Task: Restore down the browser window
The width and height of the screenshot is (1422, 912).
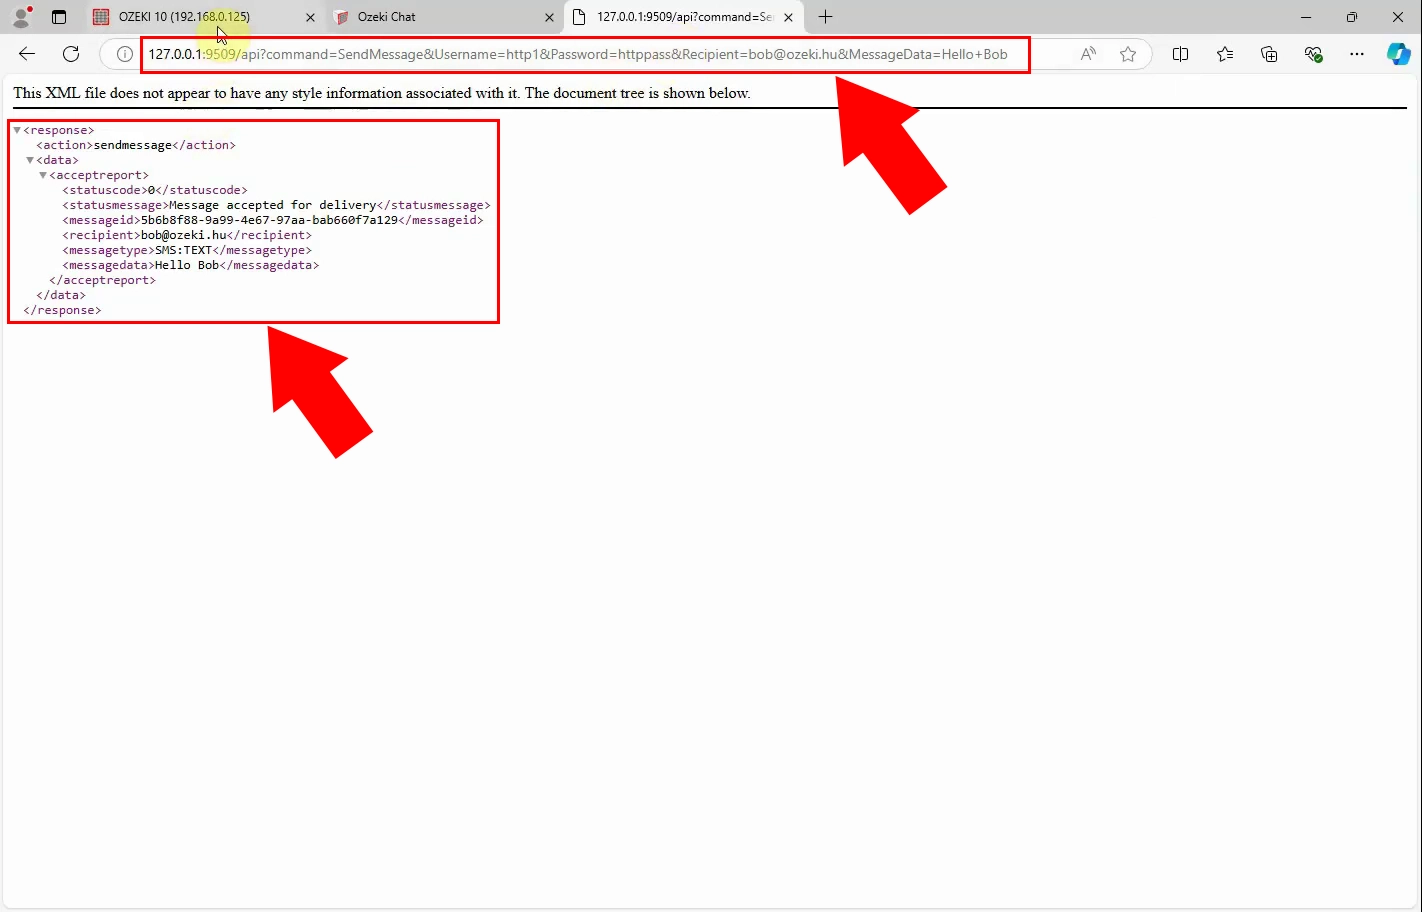Action: [1352, 17]
